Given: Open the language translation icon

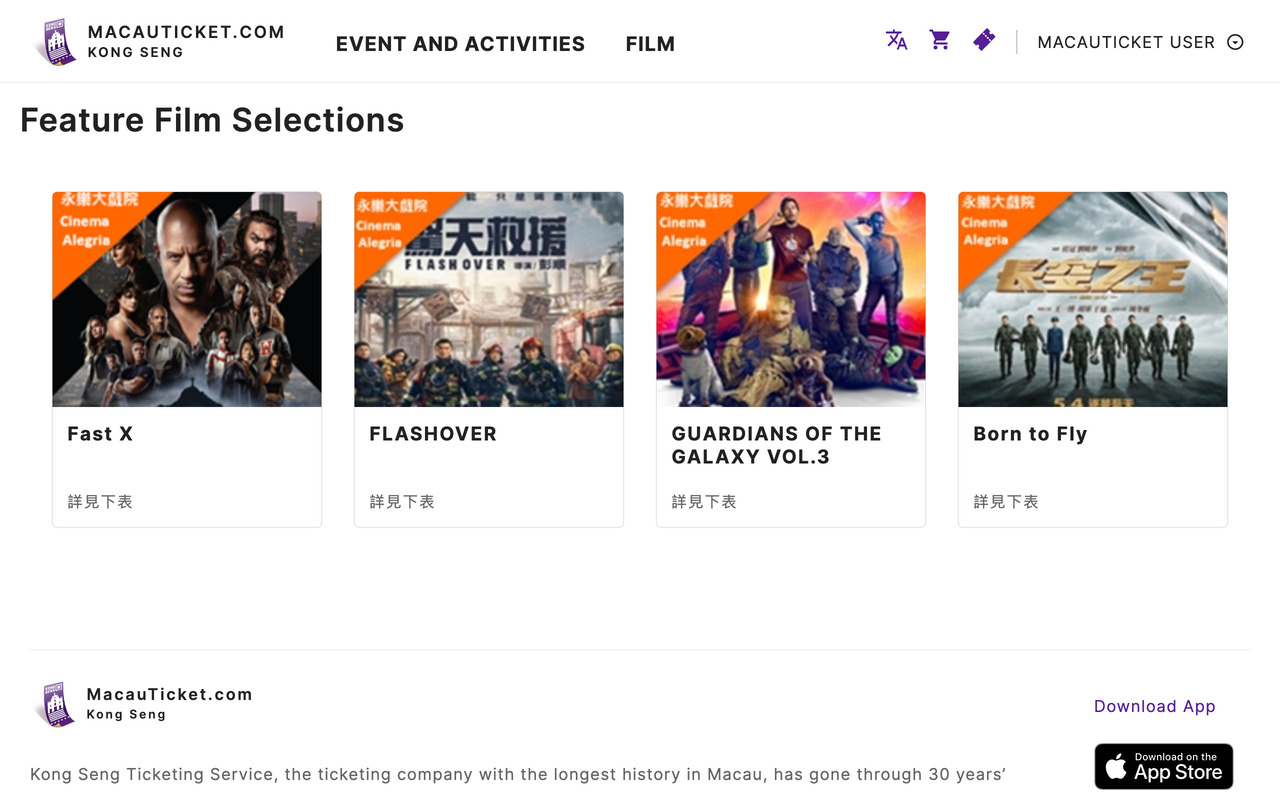Looking at the screenshot, I should pos(896,40).
